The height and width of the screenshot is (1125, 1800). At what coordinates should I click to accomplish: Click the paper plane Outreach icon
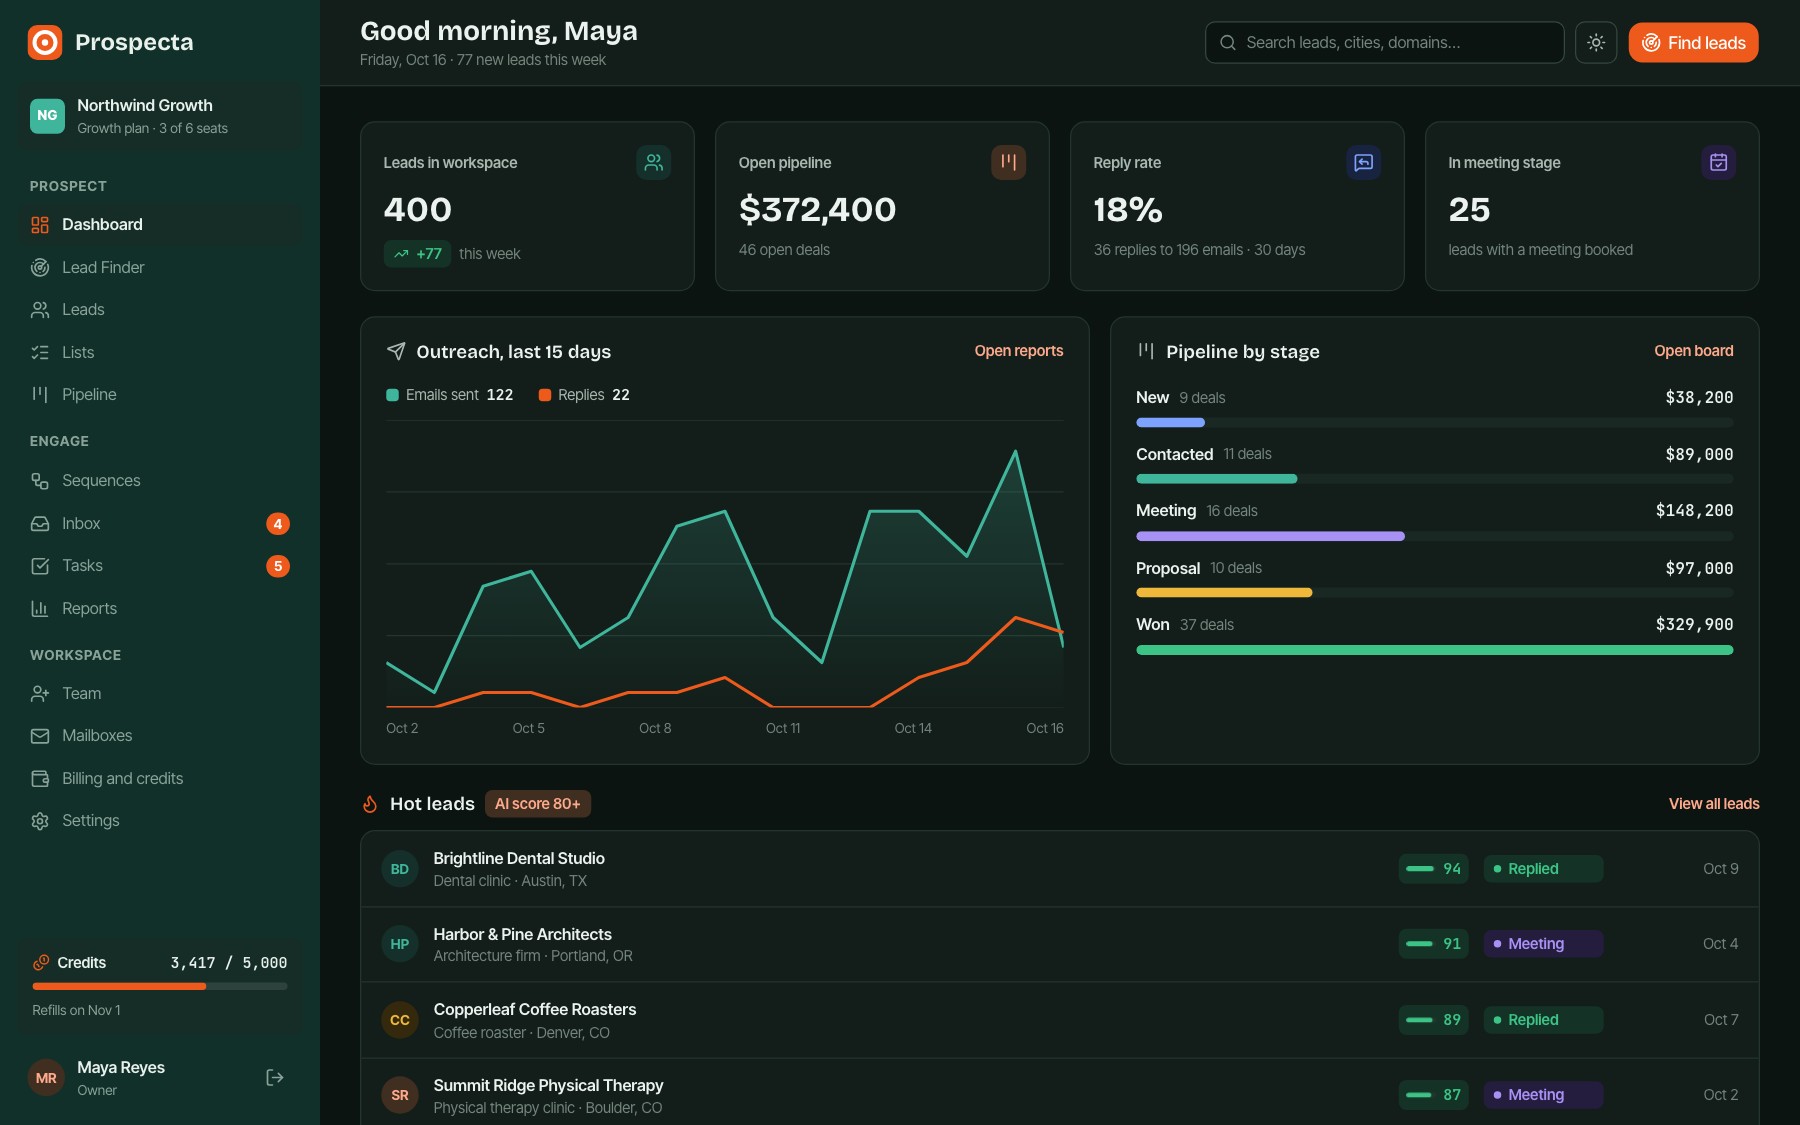coord(396,351)
